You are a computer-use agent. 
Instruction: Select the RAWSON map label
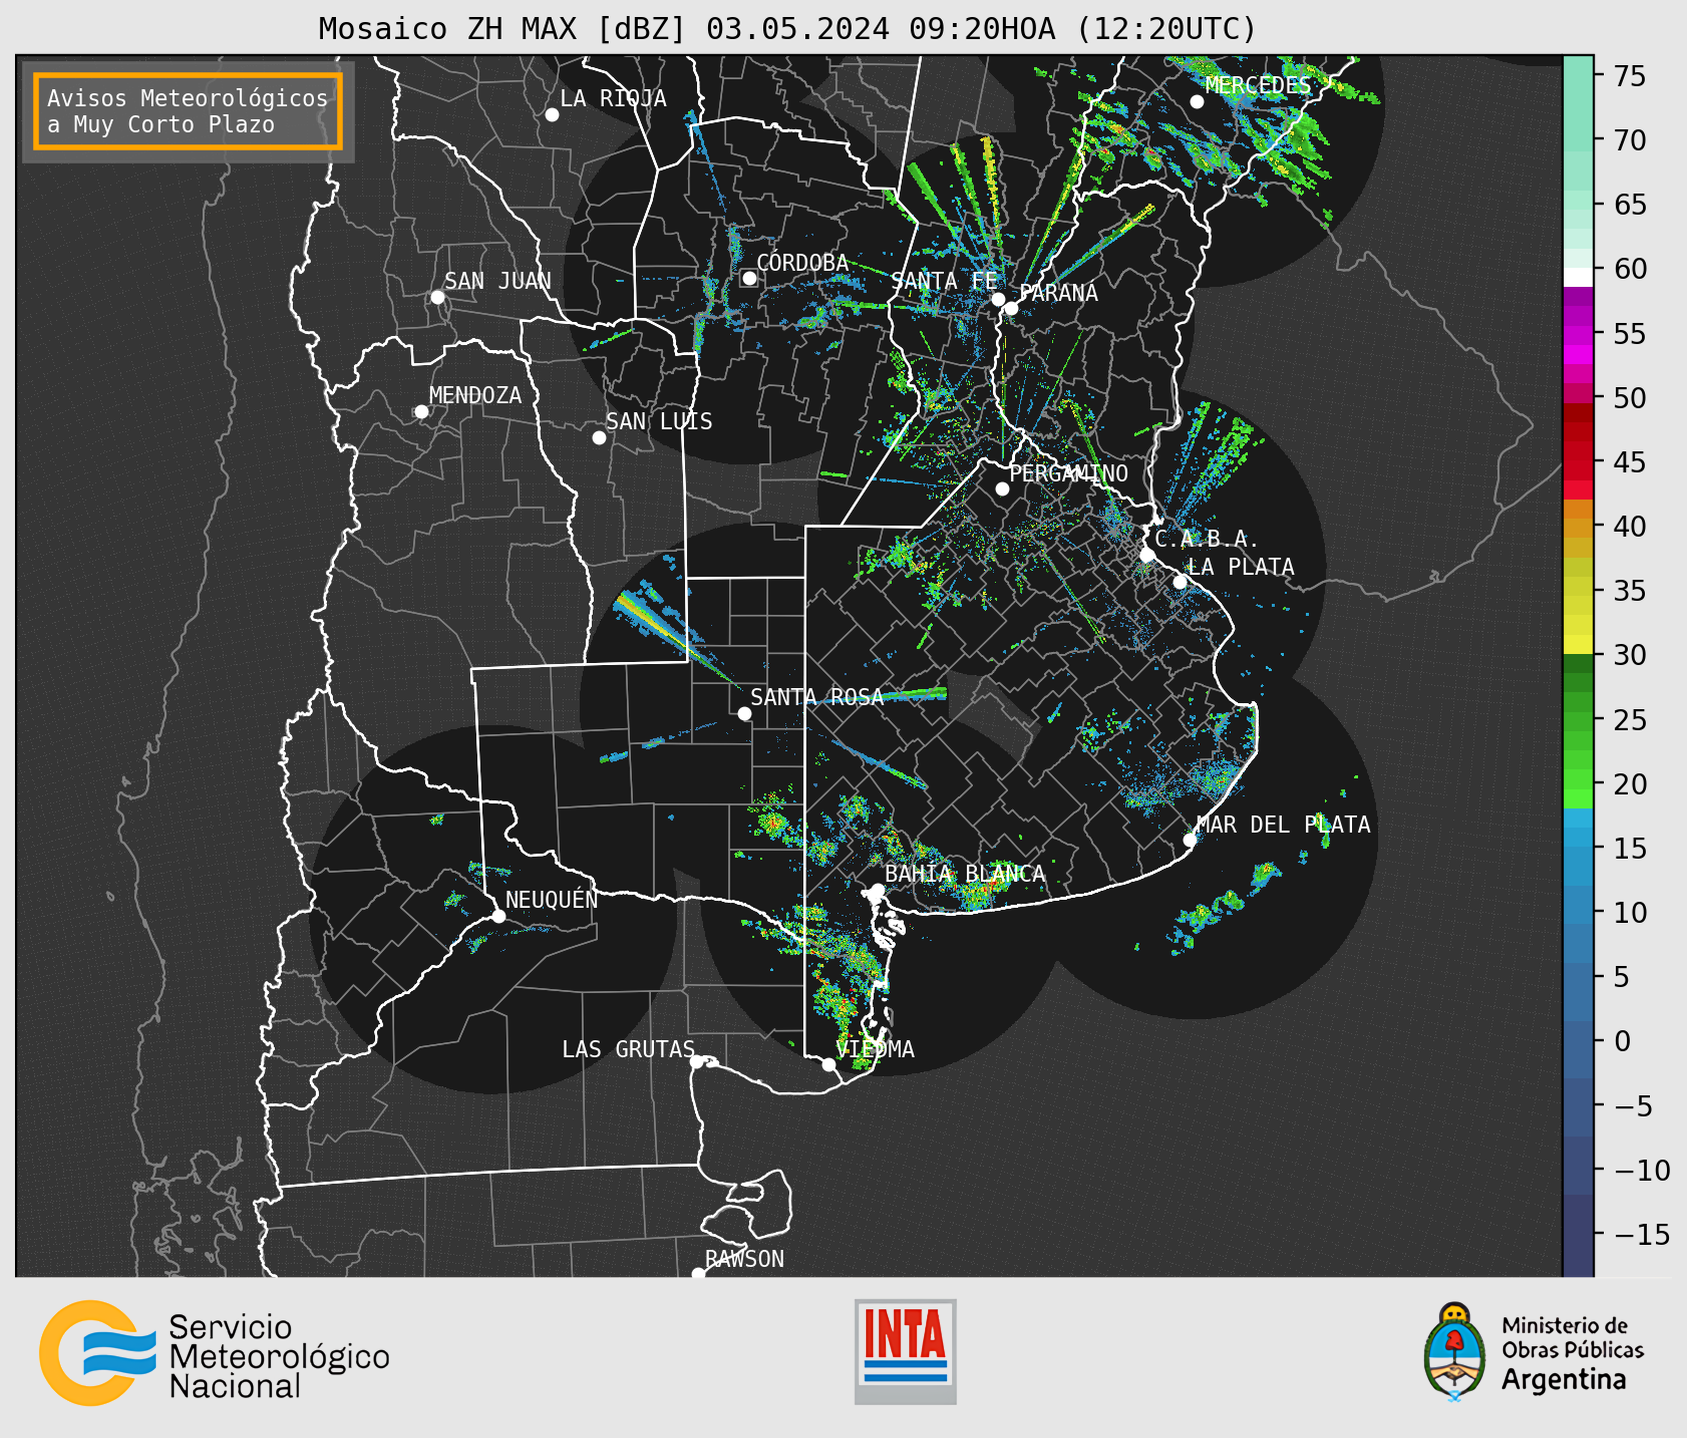[x=745, y=1259]
